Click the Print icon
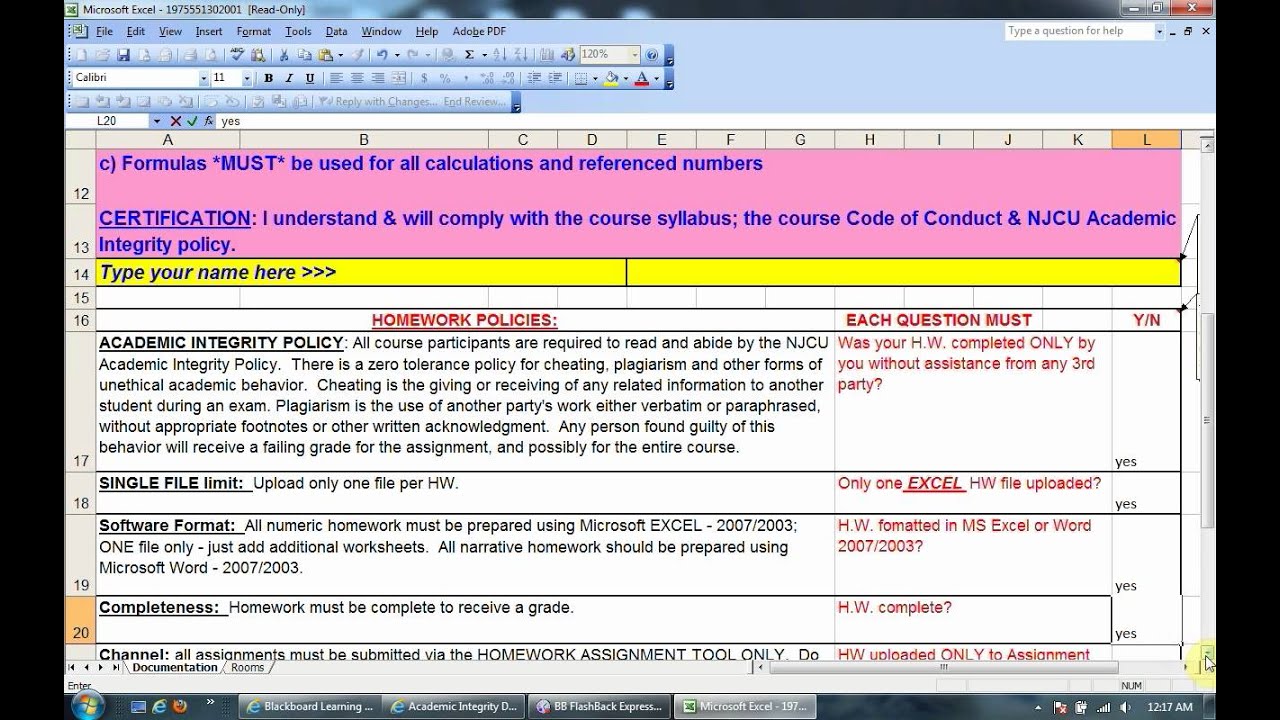This screenshot has height=720, width=1280. coord(191,55)
